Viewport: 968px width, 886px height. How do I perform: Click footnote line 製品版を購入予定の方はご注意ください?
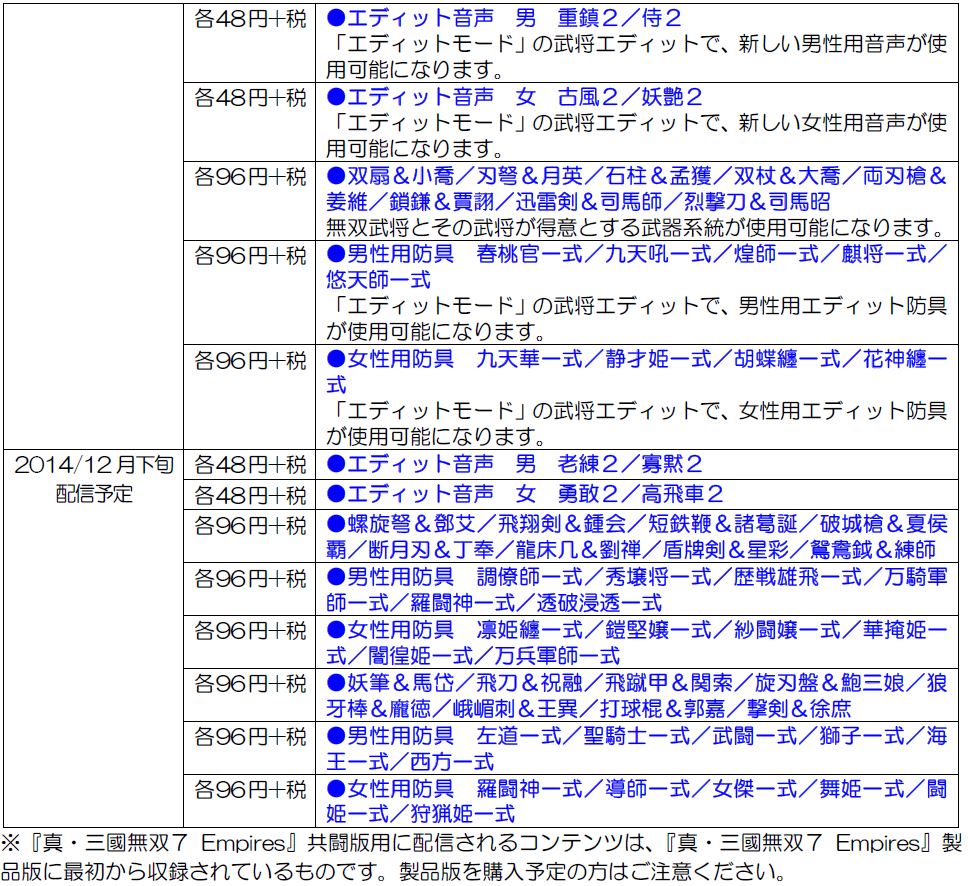pyautogui.click(x=593, y=871)
